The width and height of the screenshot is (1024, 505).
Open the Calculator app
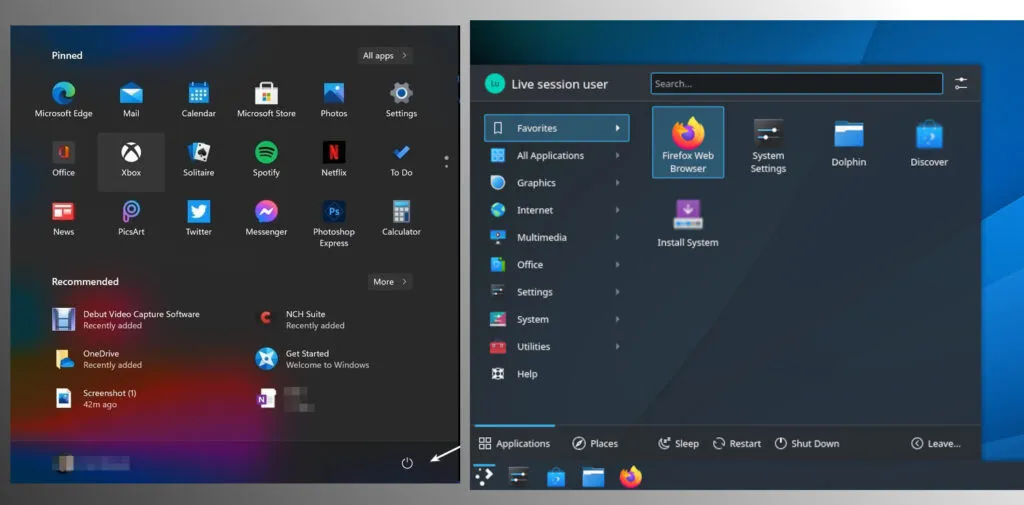tap(401, 220)
